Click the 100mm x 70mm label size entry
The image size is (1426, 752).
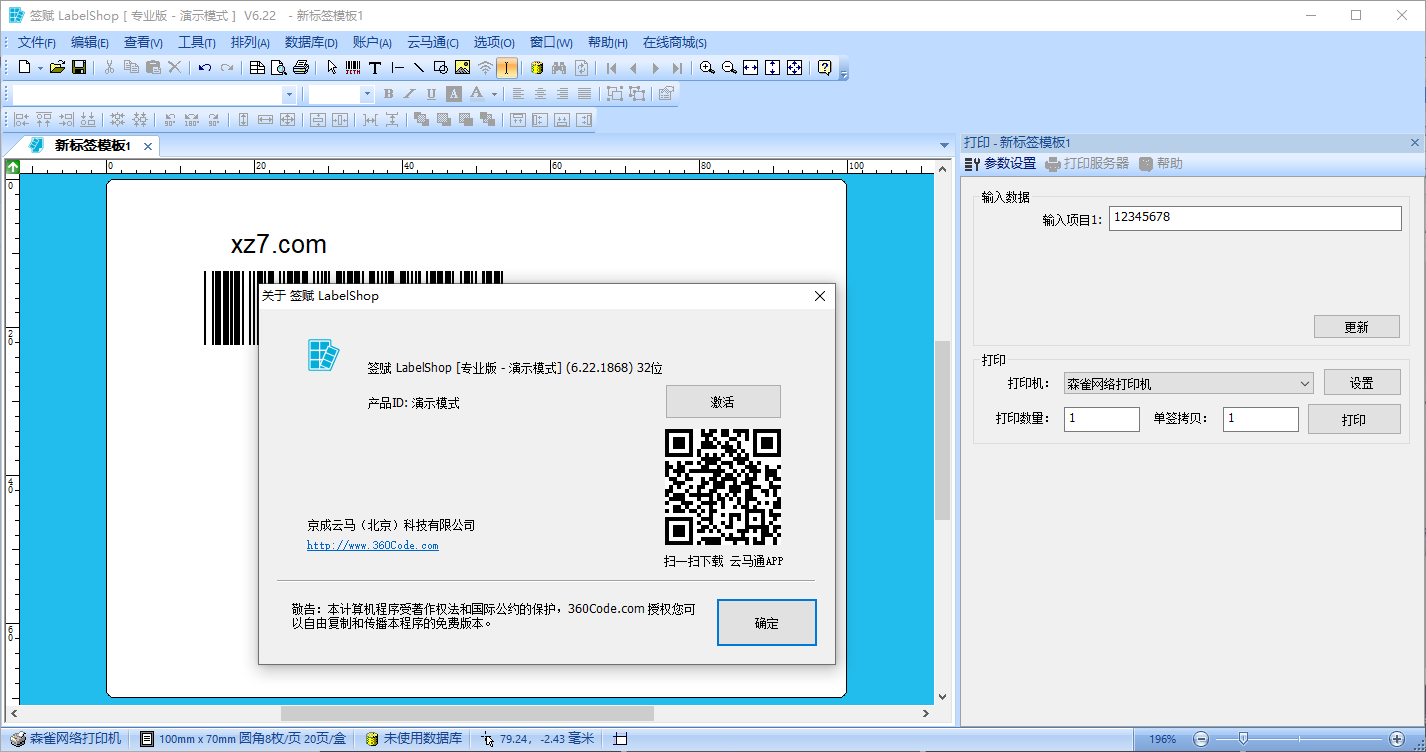[244, 739]
